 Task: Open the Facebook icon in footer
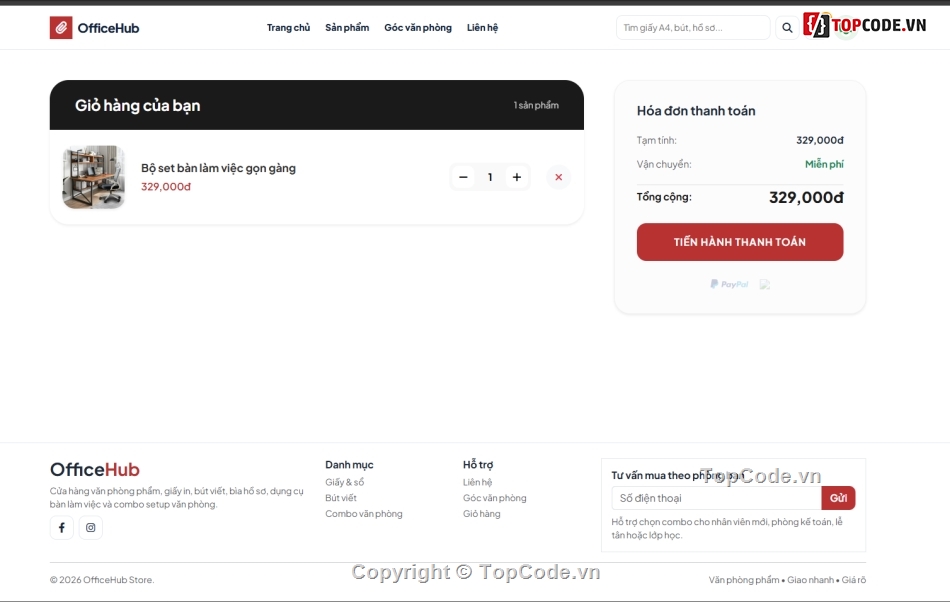tap(62, 528)
